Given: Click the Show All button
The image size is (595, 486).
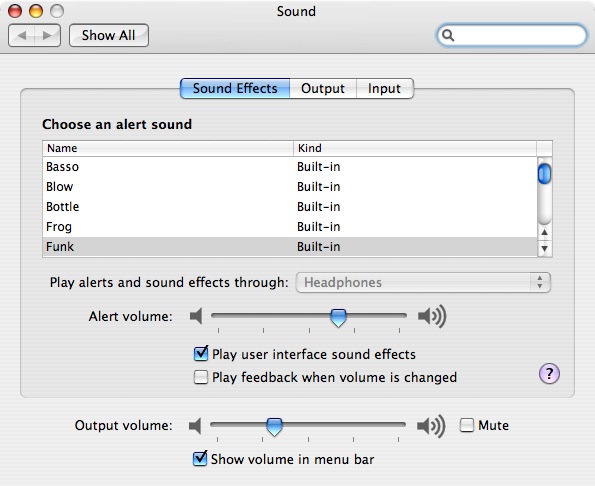Looking at the screenshot, I should pos(109,36).
